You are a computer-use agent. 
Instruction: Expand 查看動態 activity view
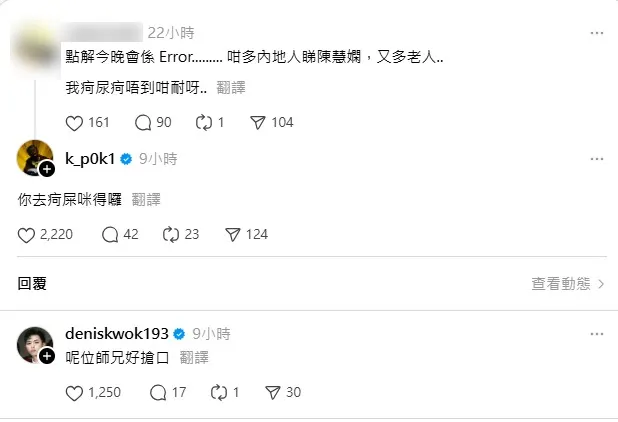(567, 284)
